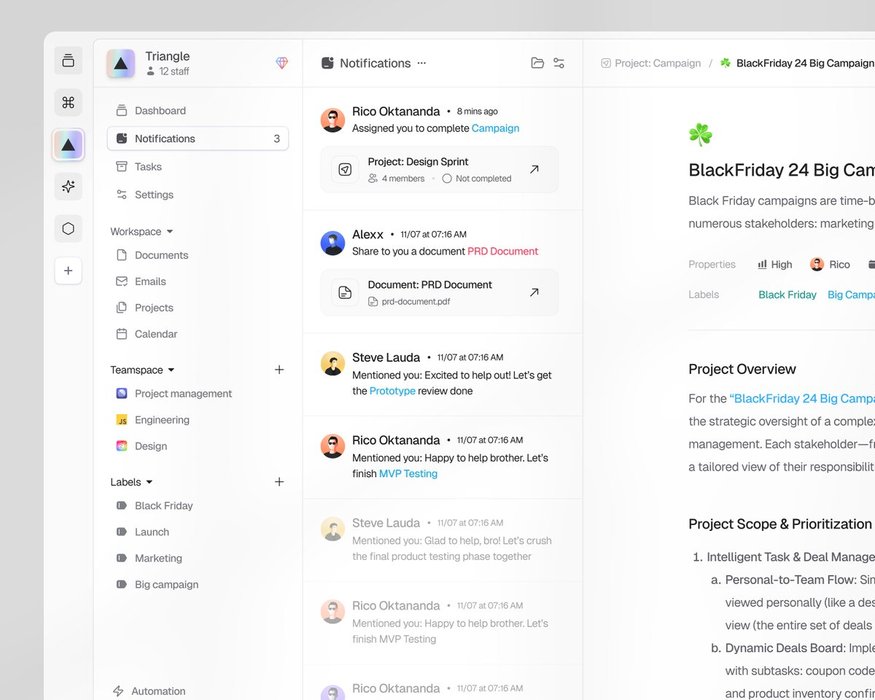Click Rico Oktananda's avatar on 8 mins ago notification
This screenshot has height=700, width=875.
(x=333, y=120)
